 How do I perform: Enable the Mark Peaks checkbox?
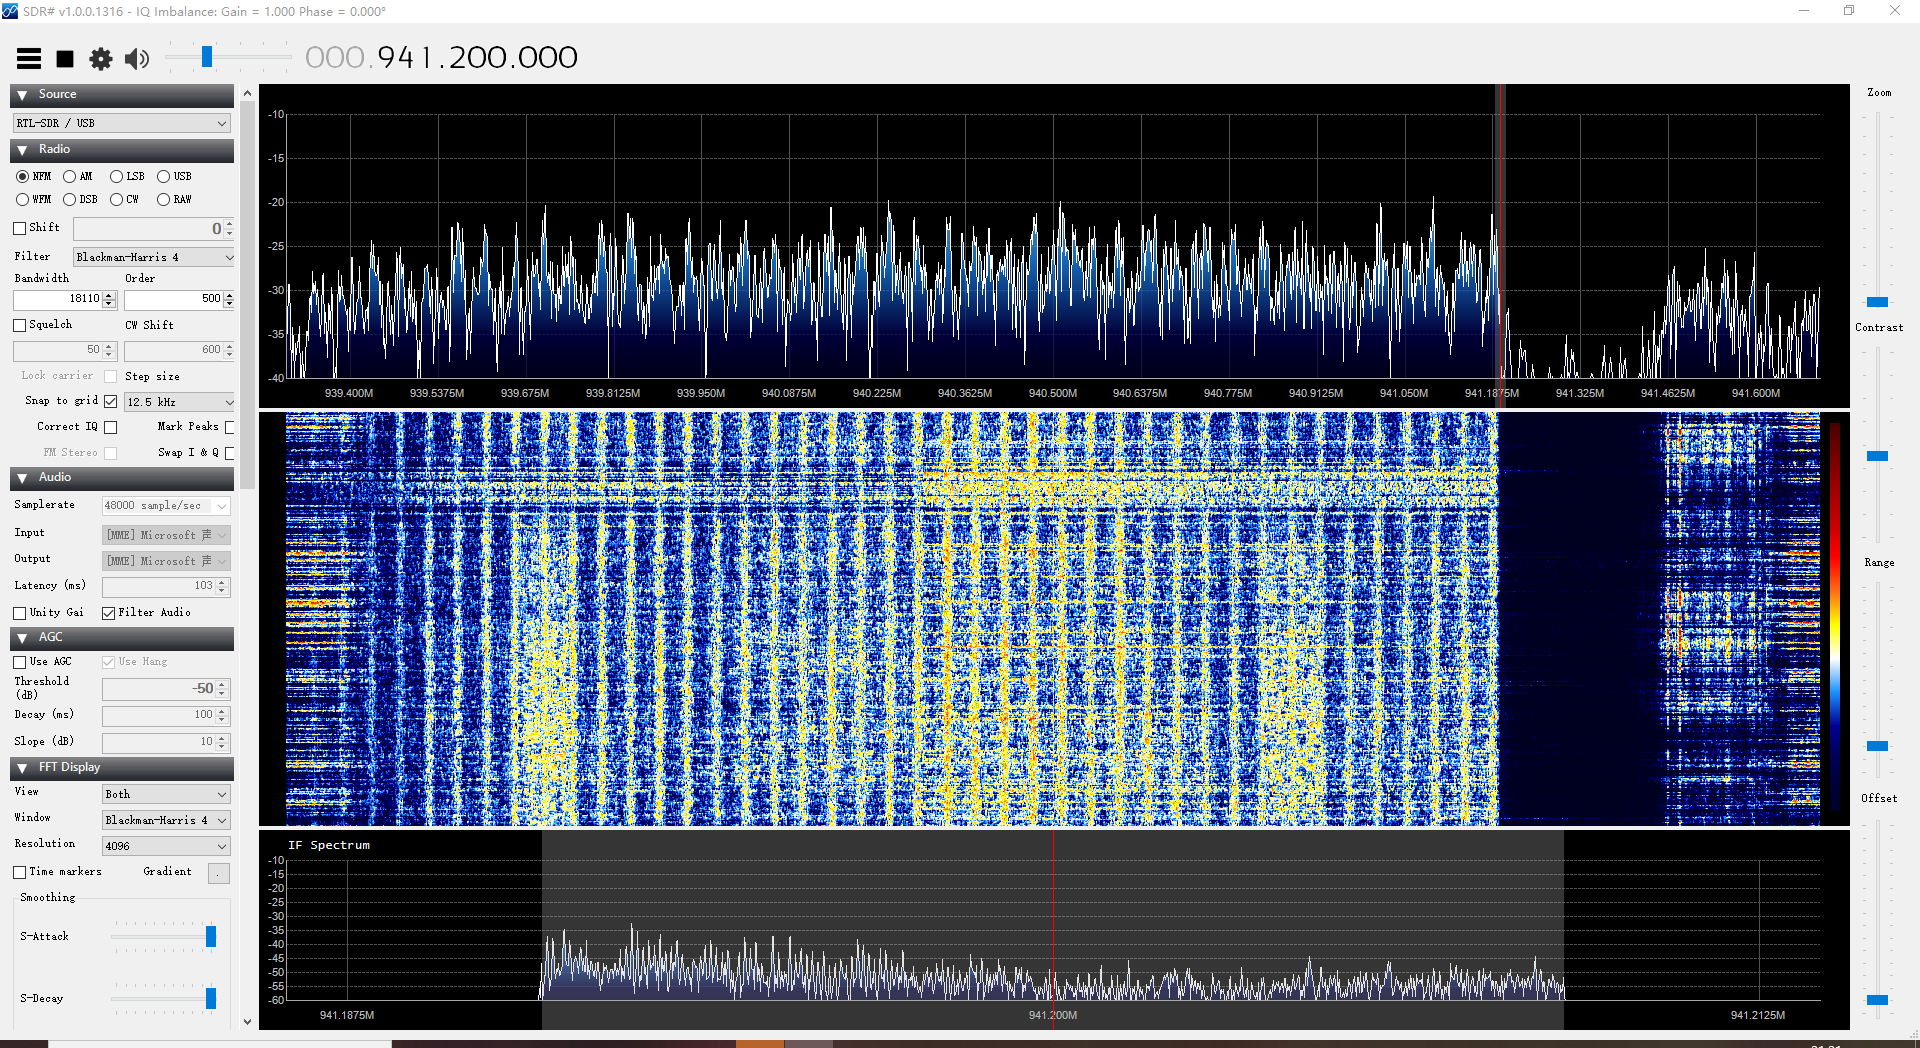click(x=229, y=427)
